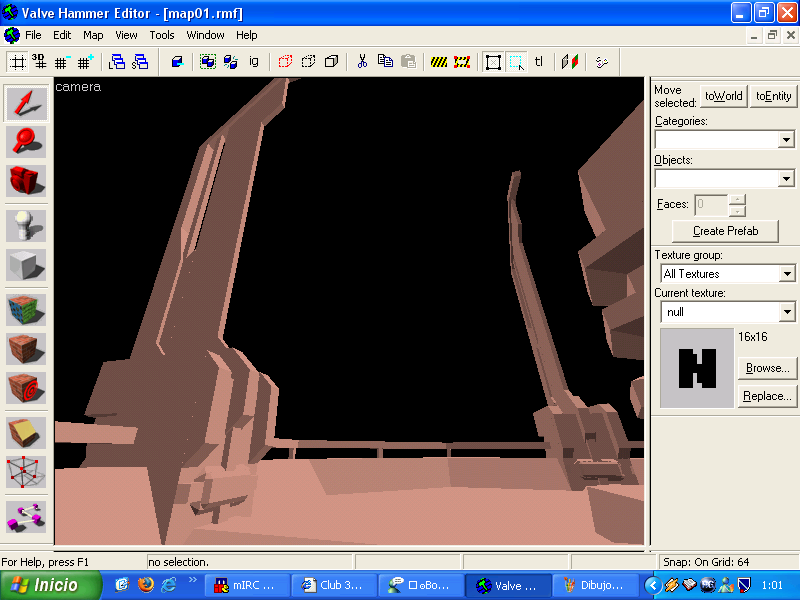
Task: Use the larger grid toolbar icon
Action: (85, 62)
